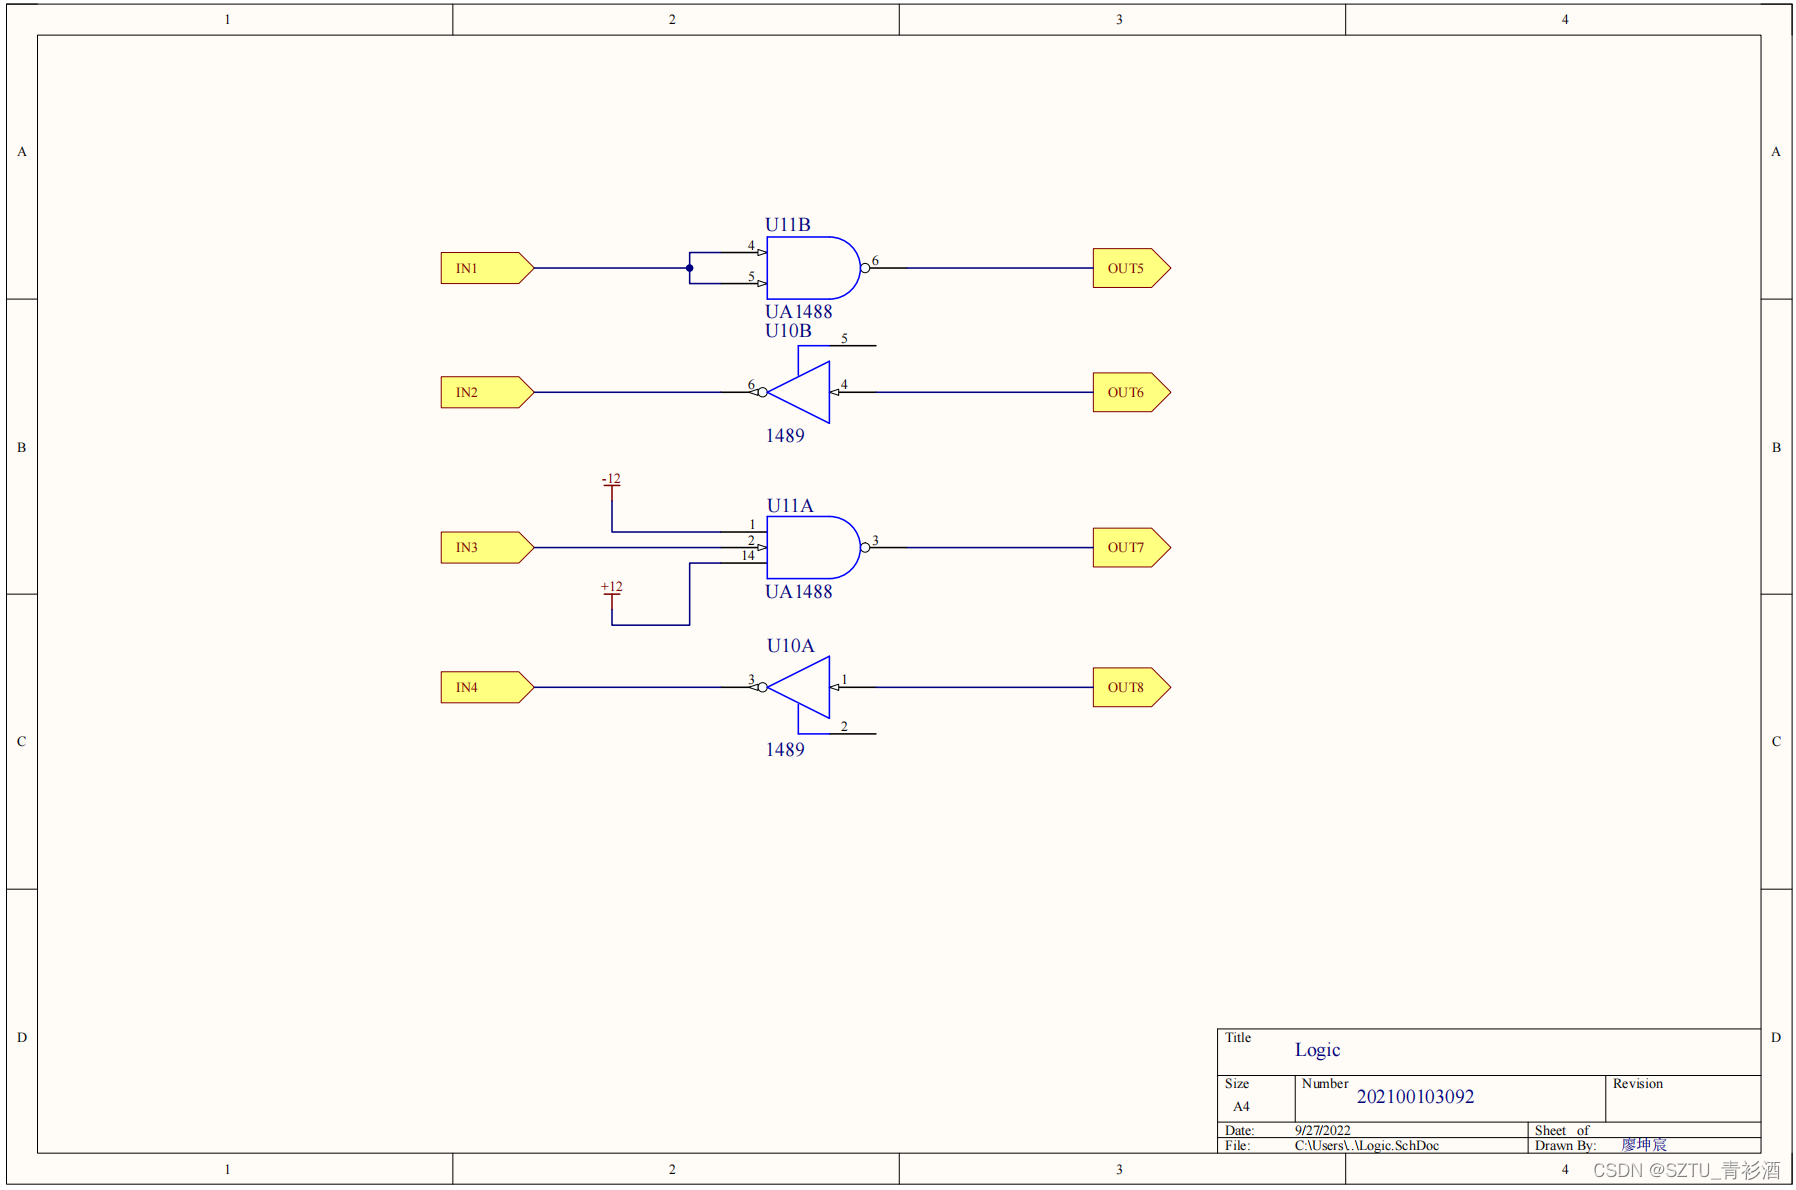Click the OUT7 output port
This screenshot has height=1190, width=1796.
[1130, 547]
